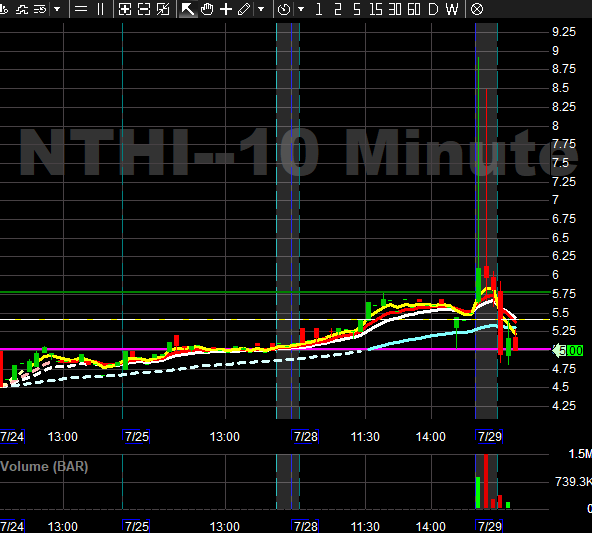The width and height of the screenshot is (592, 533).
Task: Click the 7/29 date label below volume
Action: tap(489, 526)
